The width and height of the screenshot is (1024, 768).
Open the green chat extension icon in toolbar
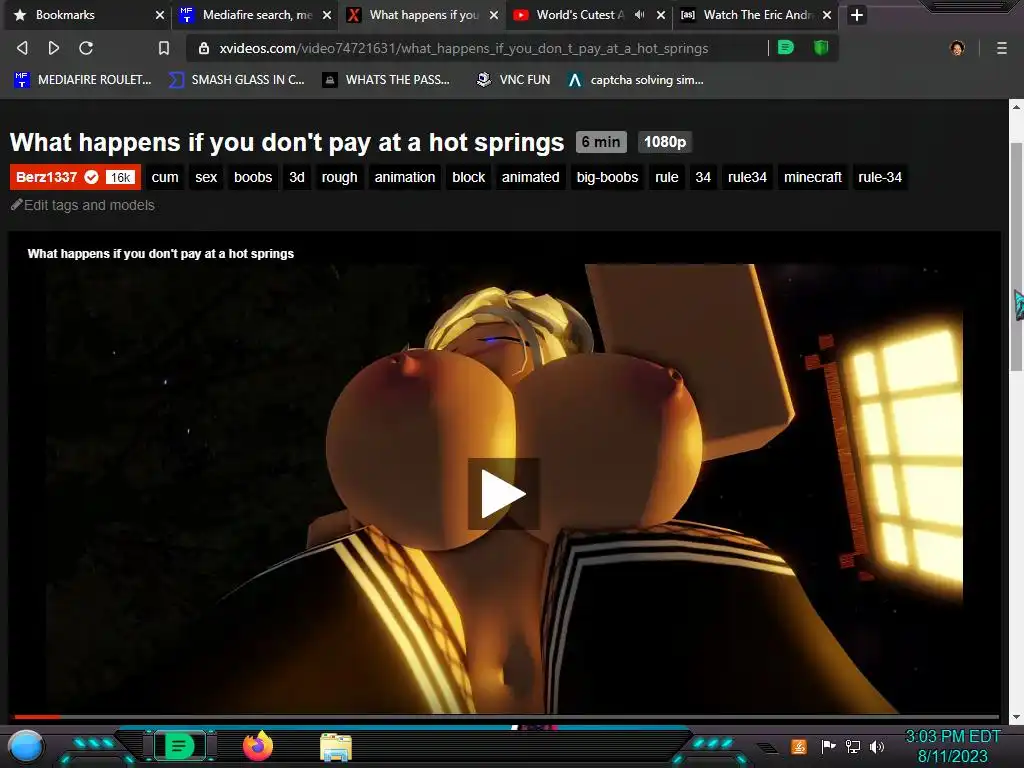pyautogui.click(x=786, y=48)
